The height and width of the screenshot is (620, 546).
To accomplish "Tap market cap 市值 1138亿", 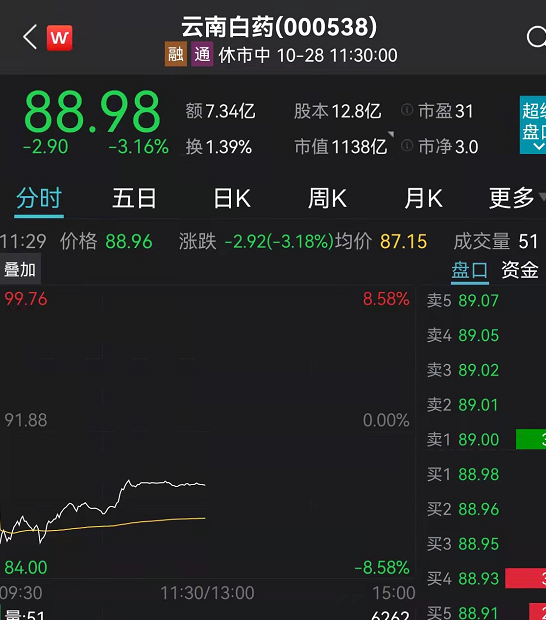I will click(x=340, y=147).
